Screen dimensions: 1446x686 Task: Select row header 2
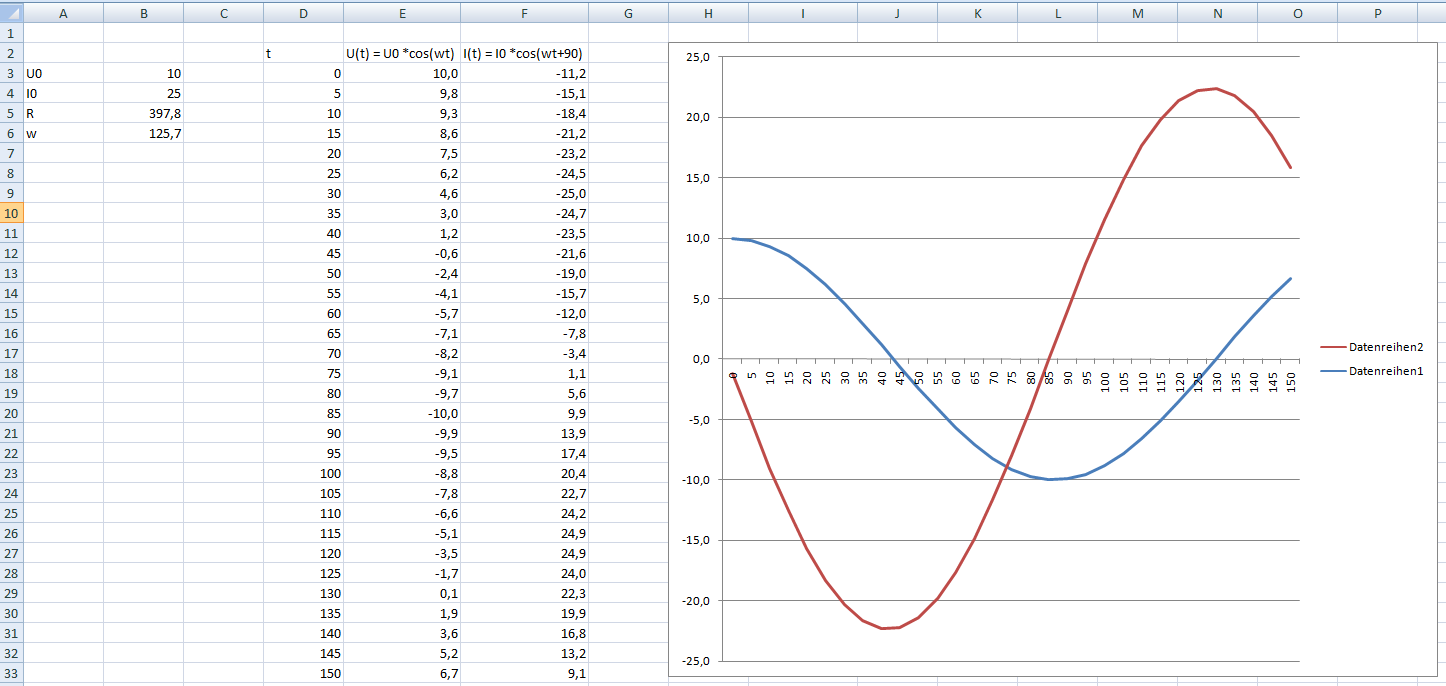11,53
